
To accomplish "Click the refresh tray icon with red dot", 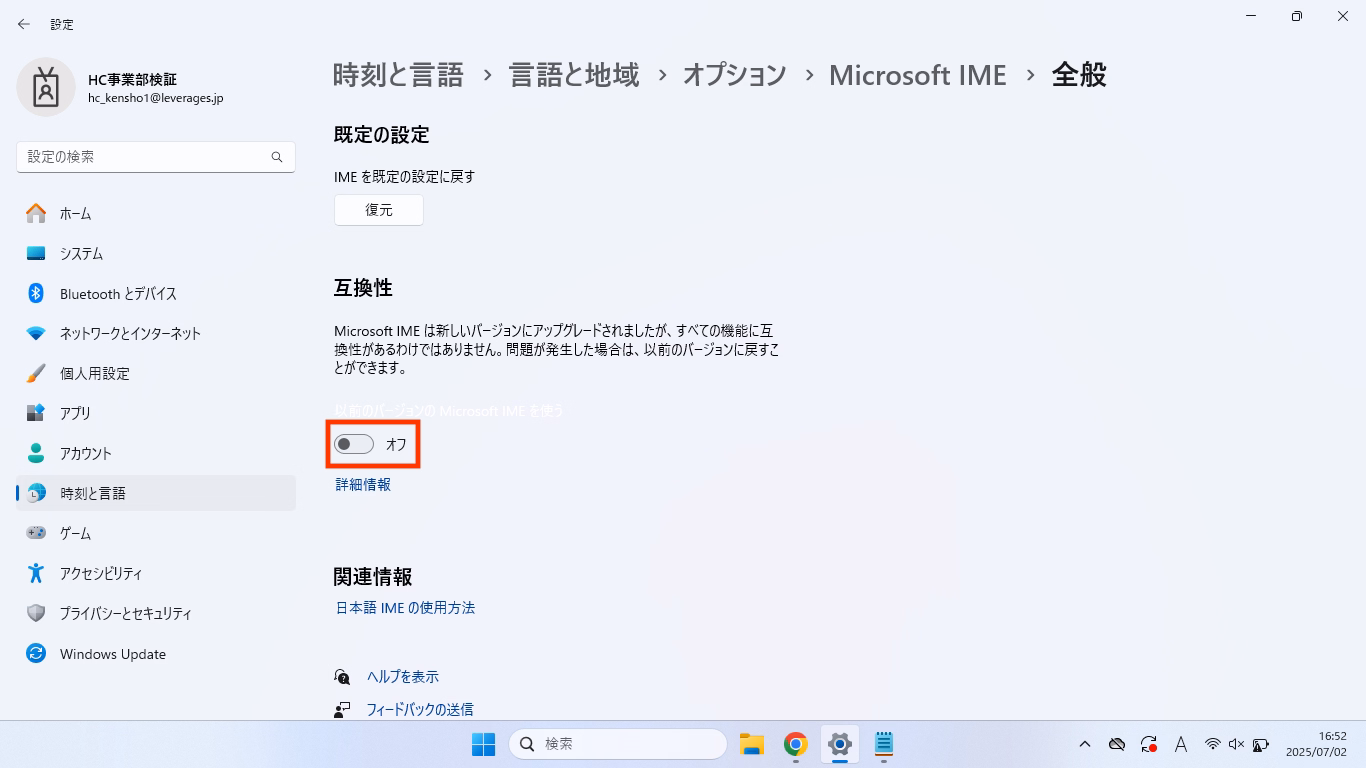I will pyautogui.click(x=1150, y=744).
